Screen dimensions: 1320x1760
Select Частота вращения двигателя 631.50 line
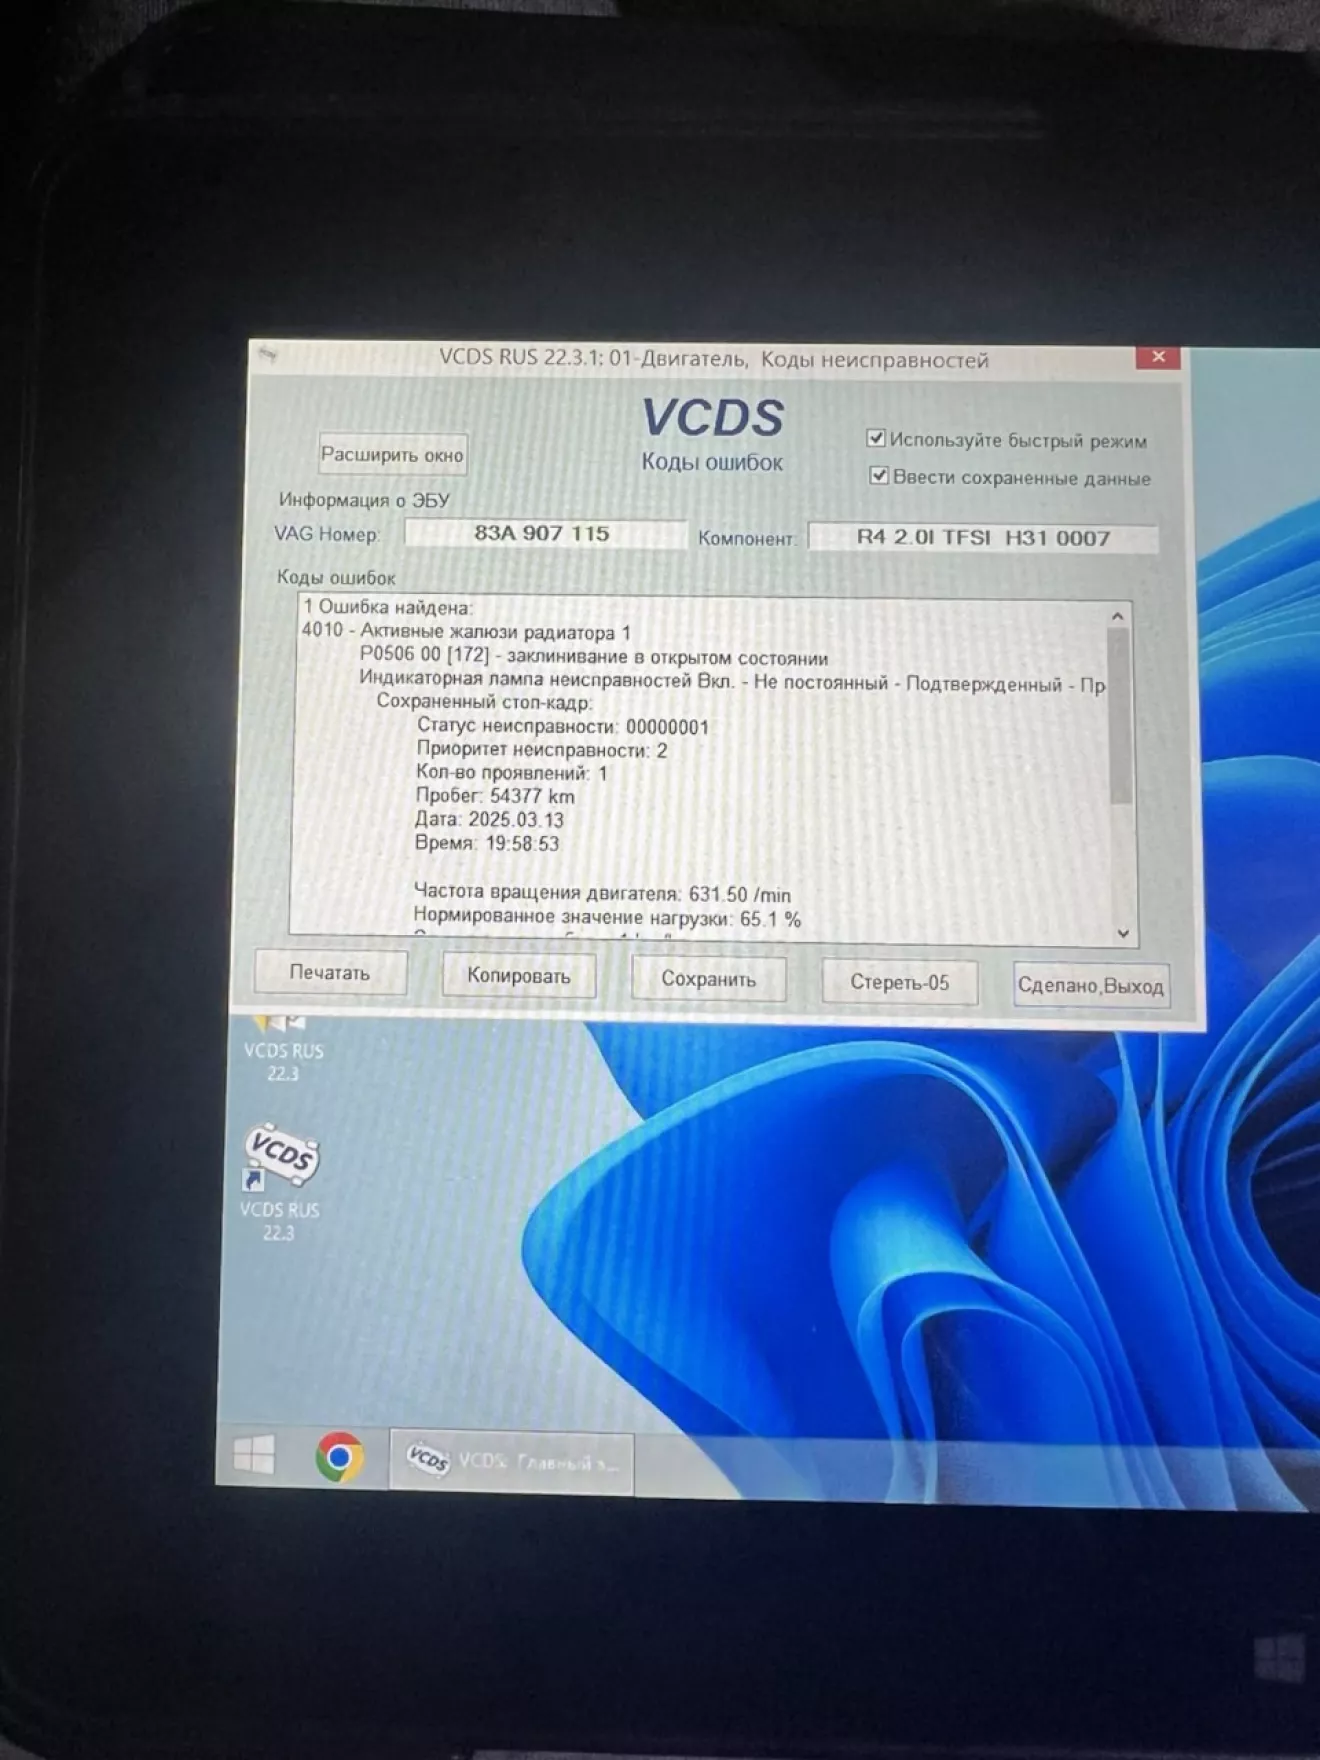click(602, 893)
